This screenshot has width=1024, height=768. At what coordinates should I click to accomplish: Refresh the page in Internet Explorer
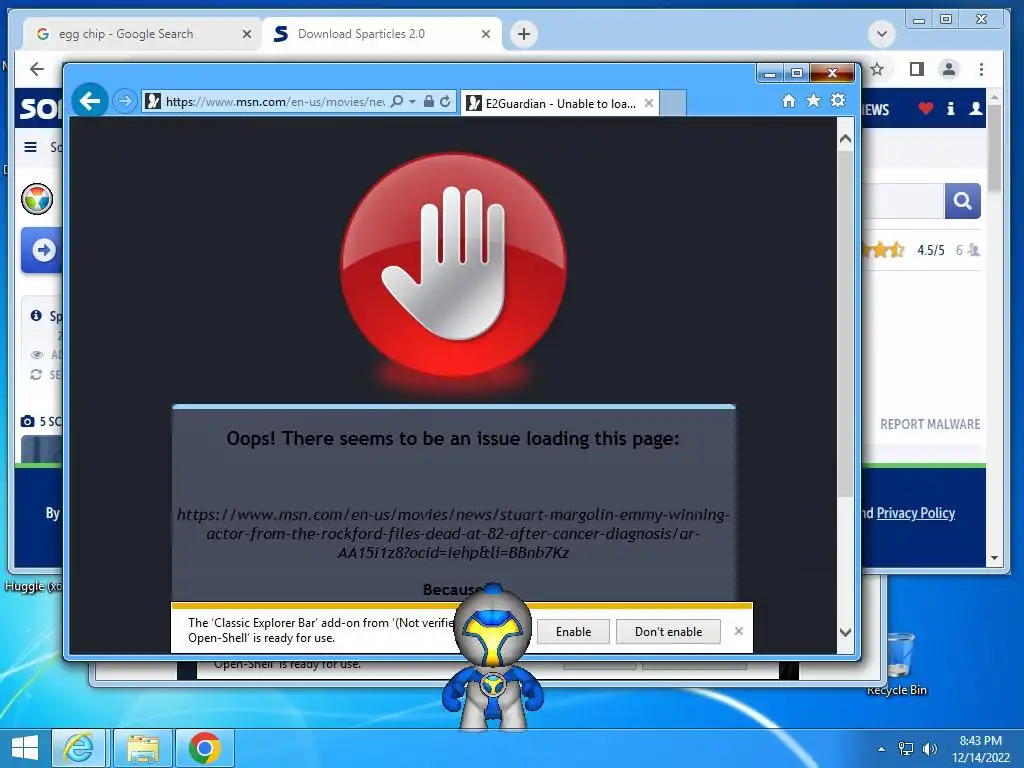point(445,101)
